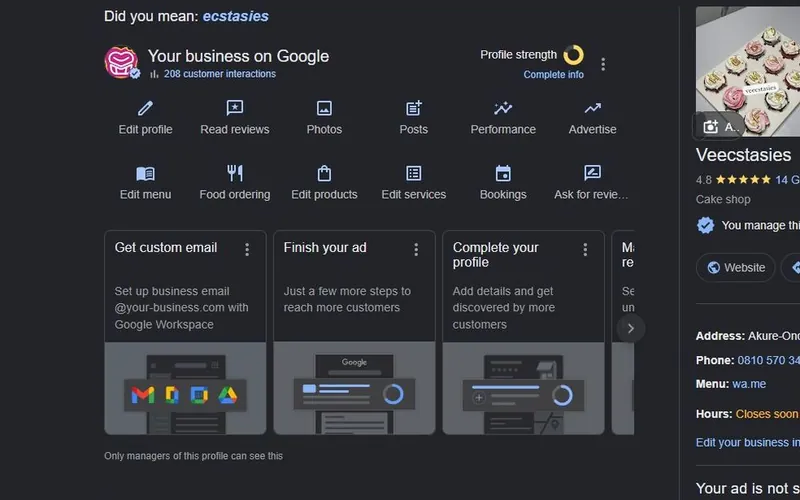
Task: Open Food ordering cutlery icon
Action: tap(235, 173)
